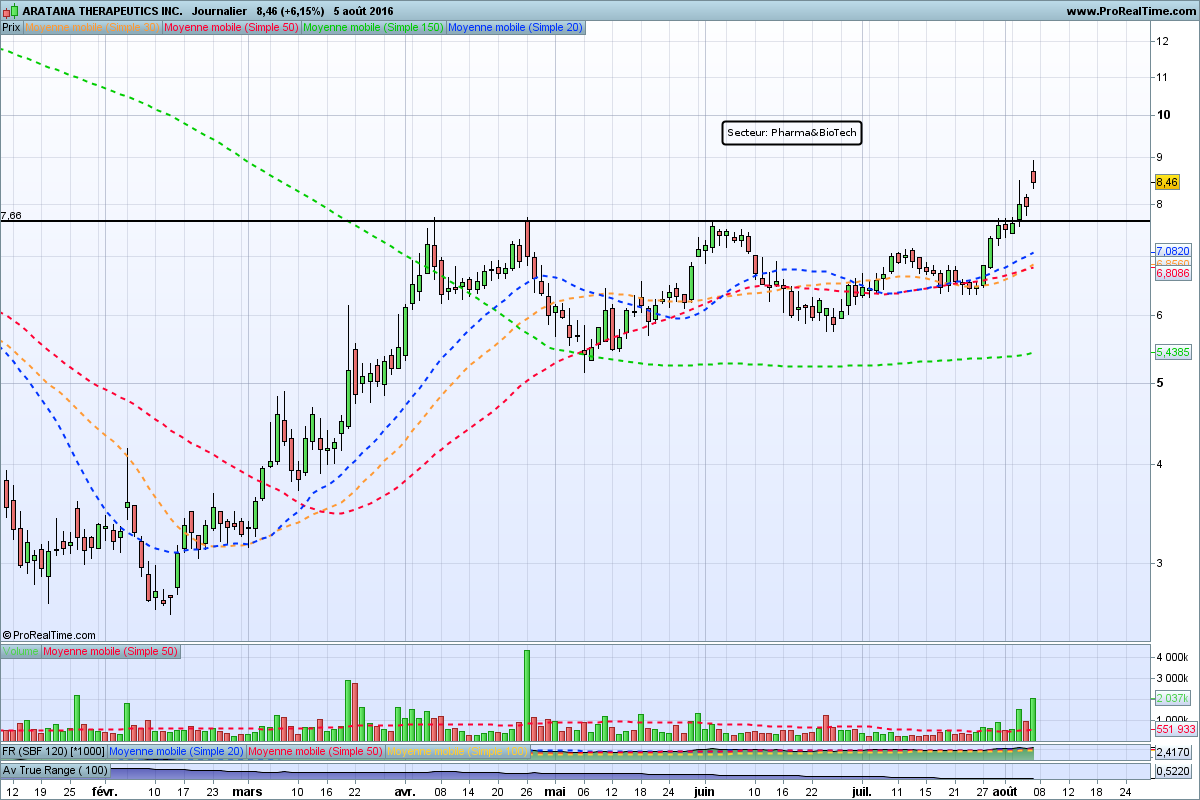Click the red 6,8086 moving average value
1200x800 pixels.
[1172, 273]
